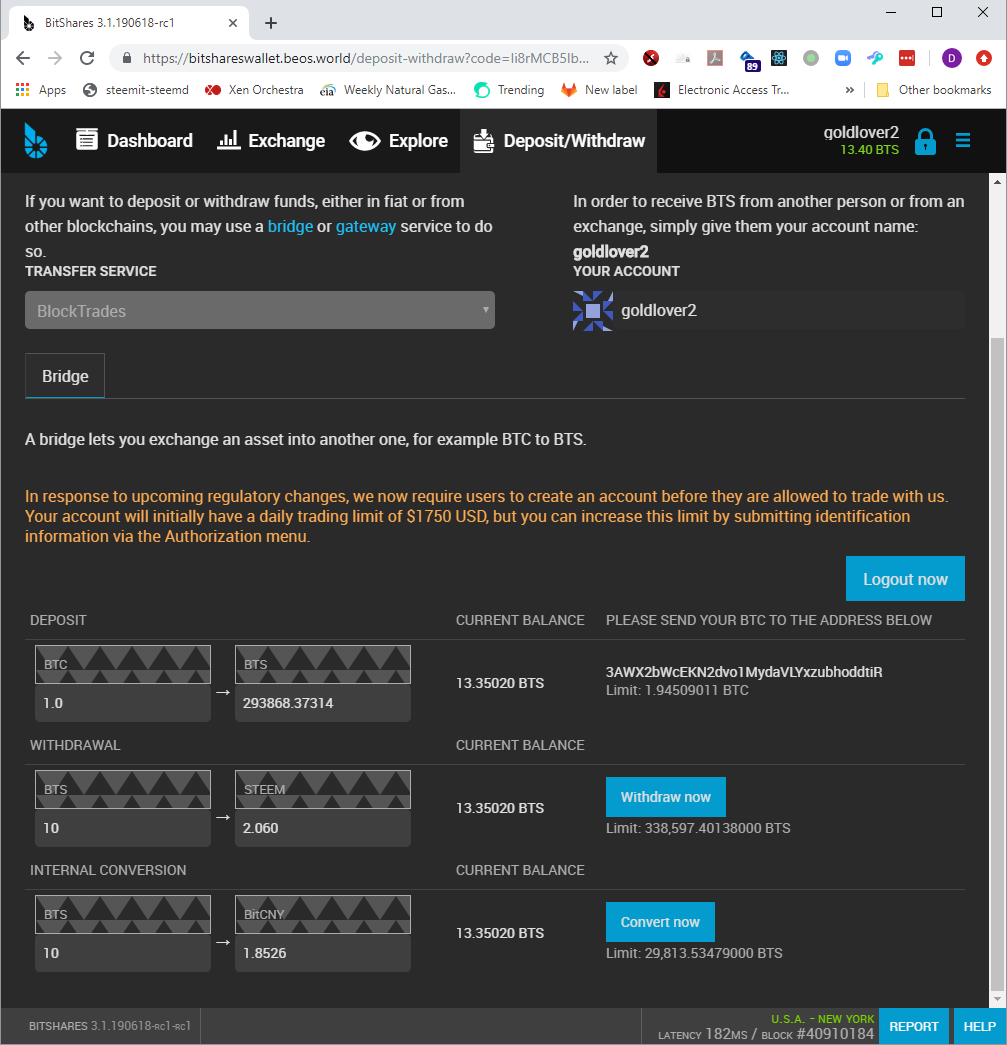Click the green circle extension icon

click(810, 58)
